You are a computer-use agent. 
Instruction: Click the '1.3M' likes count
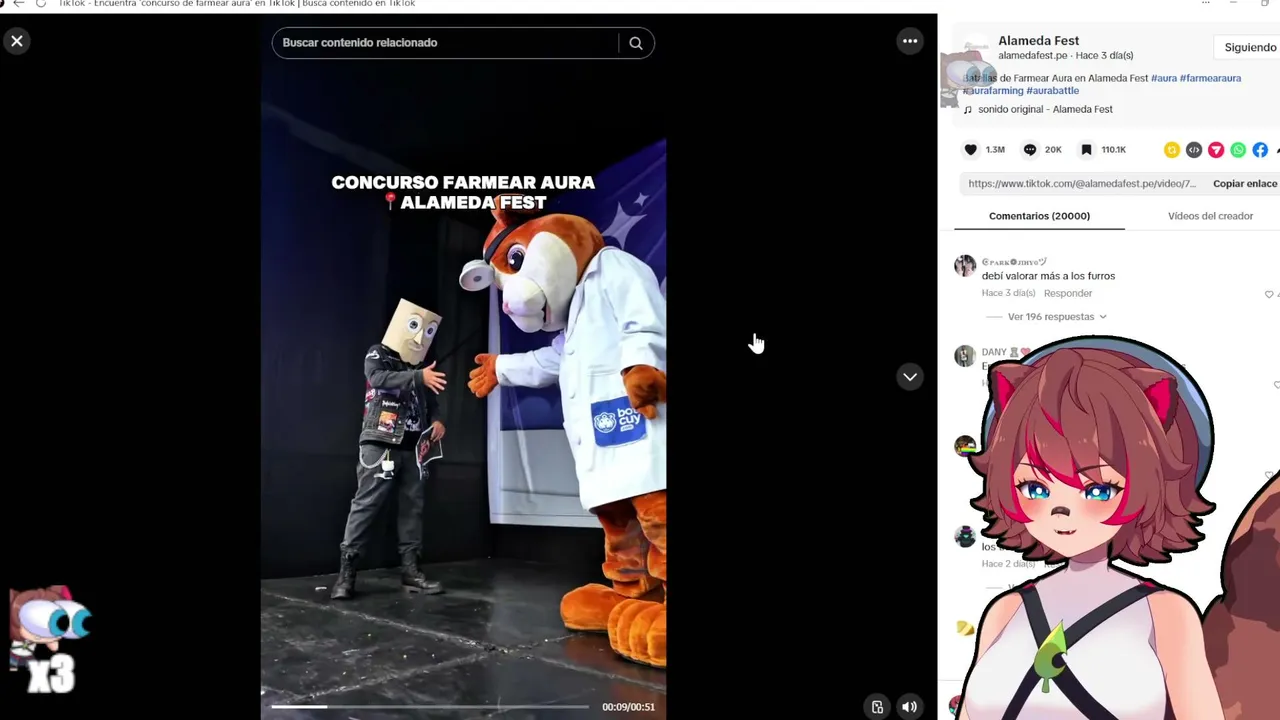point(995,150)
